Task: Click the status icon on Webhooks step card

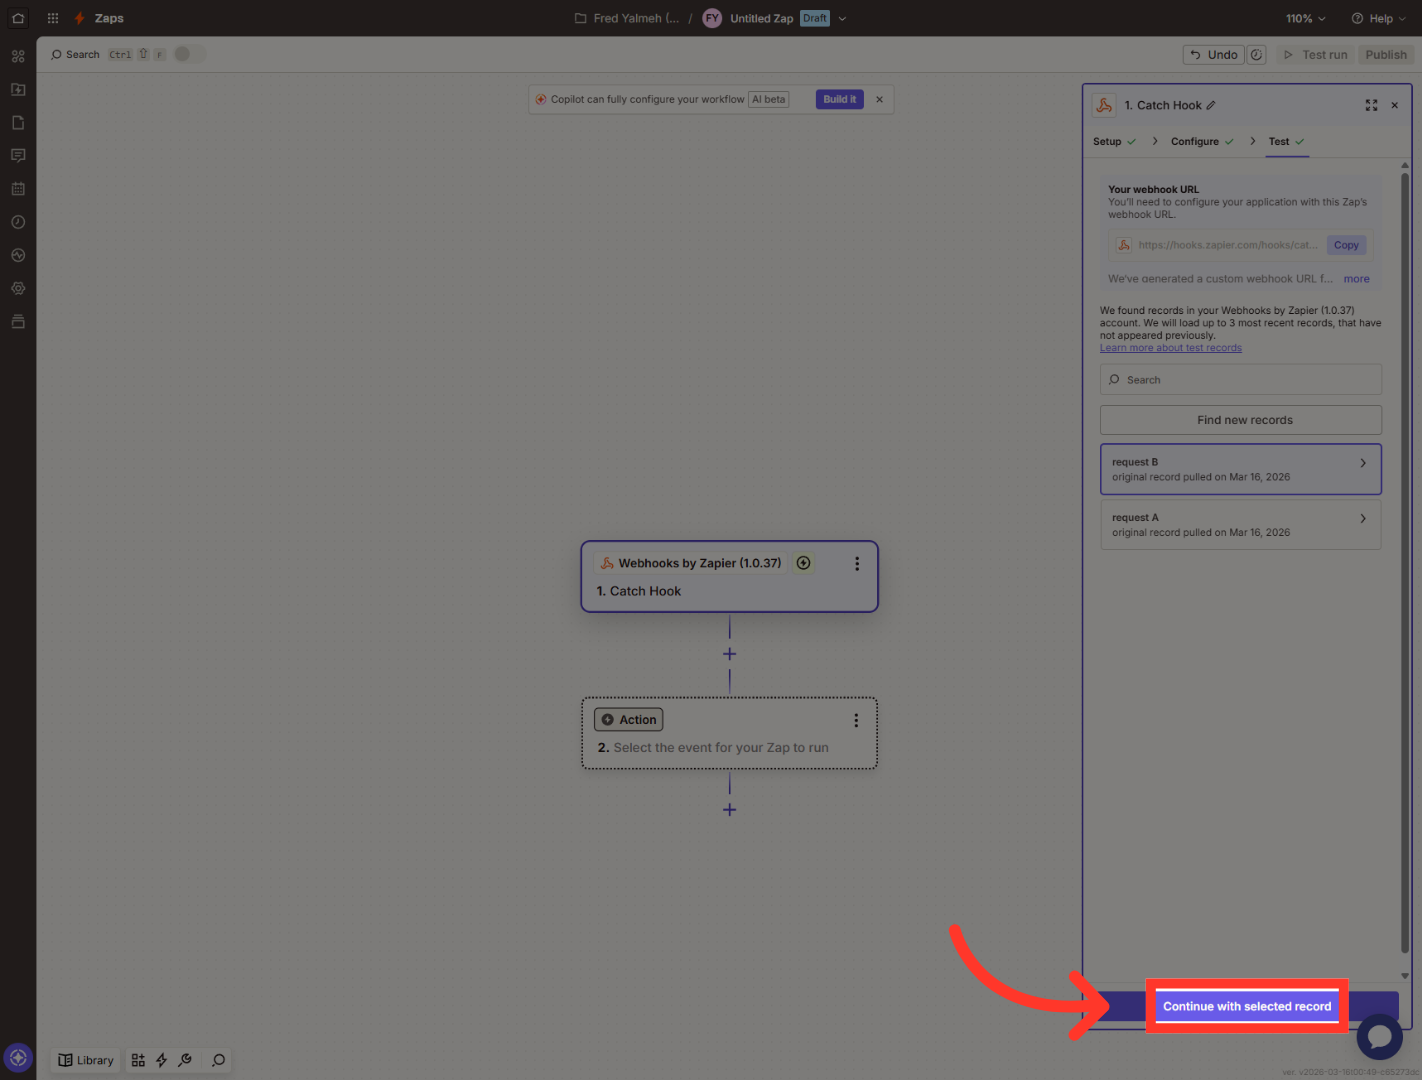Action: point(803,563)
